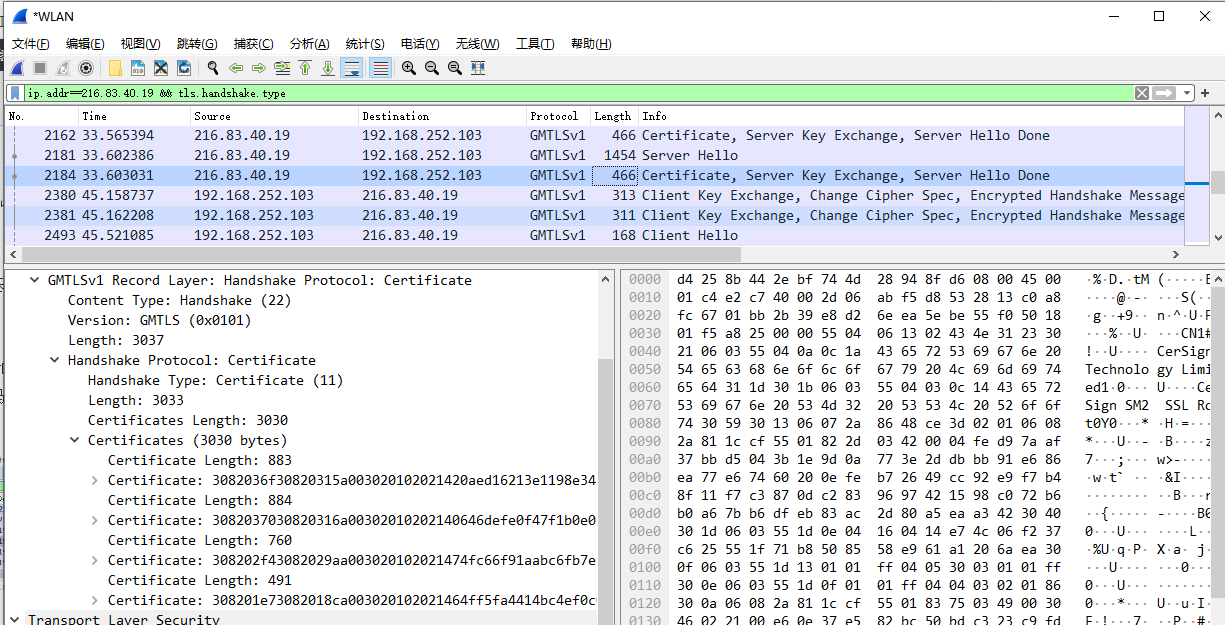Click the find packet magnifier icon
The height and width of the screenshot is (625, 1225).
click(x=212, y=68)
